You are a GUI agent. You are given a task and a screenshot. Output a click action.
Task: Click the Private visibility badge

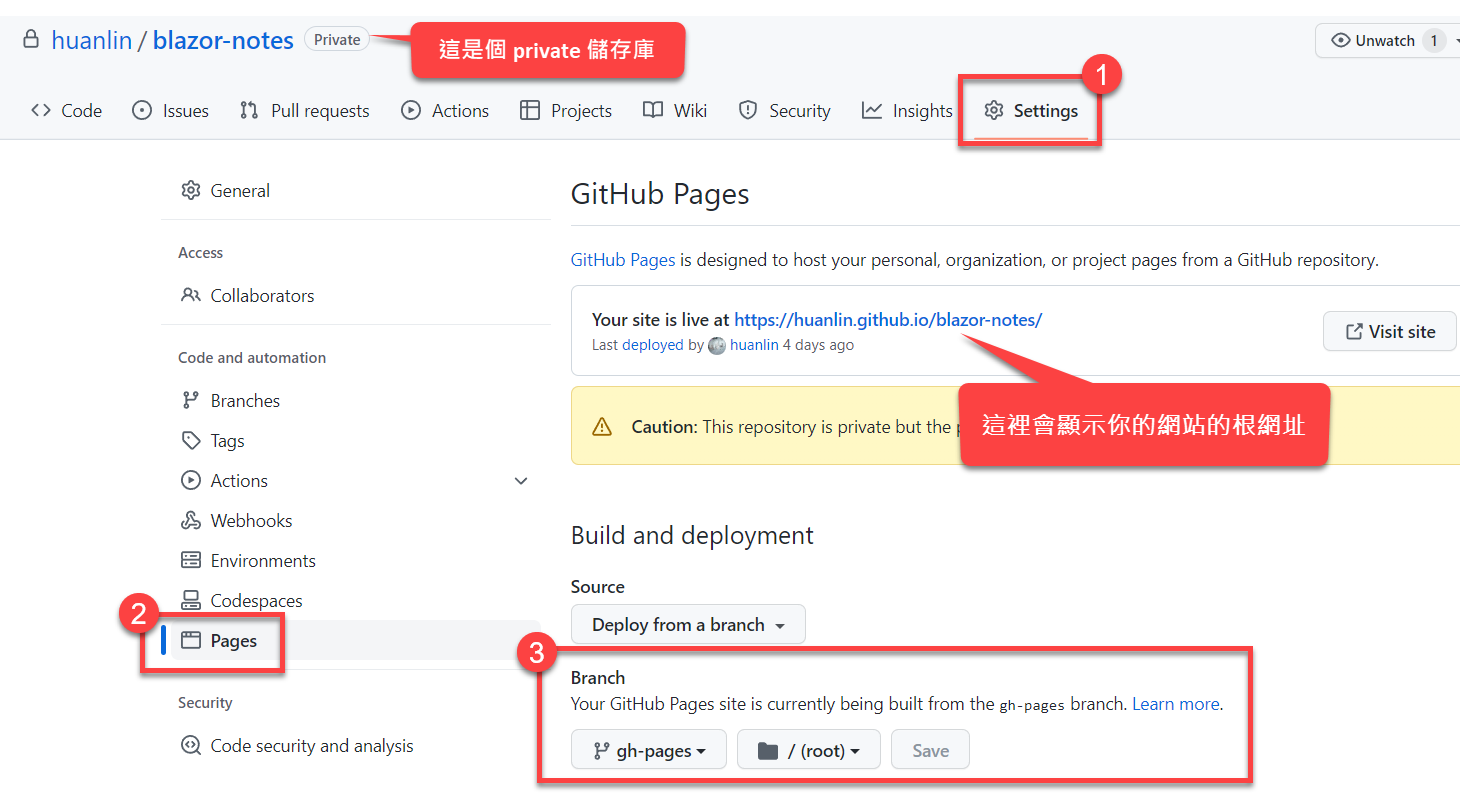(x=337, y=40)
